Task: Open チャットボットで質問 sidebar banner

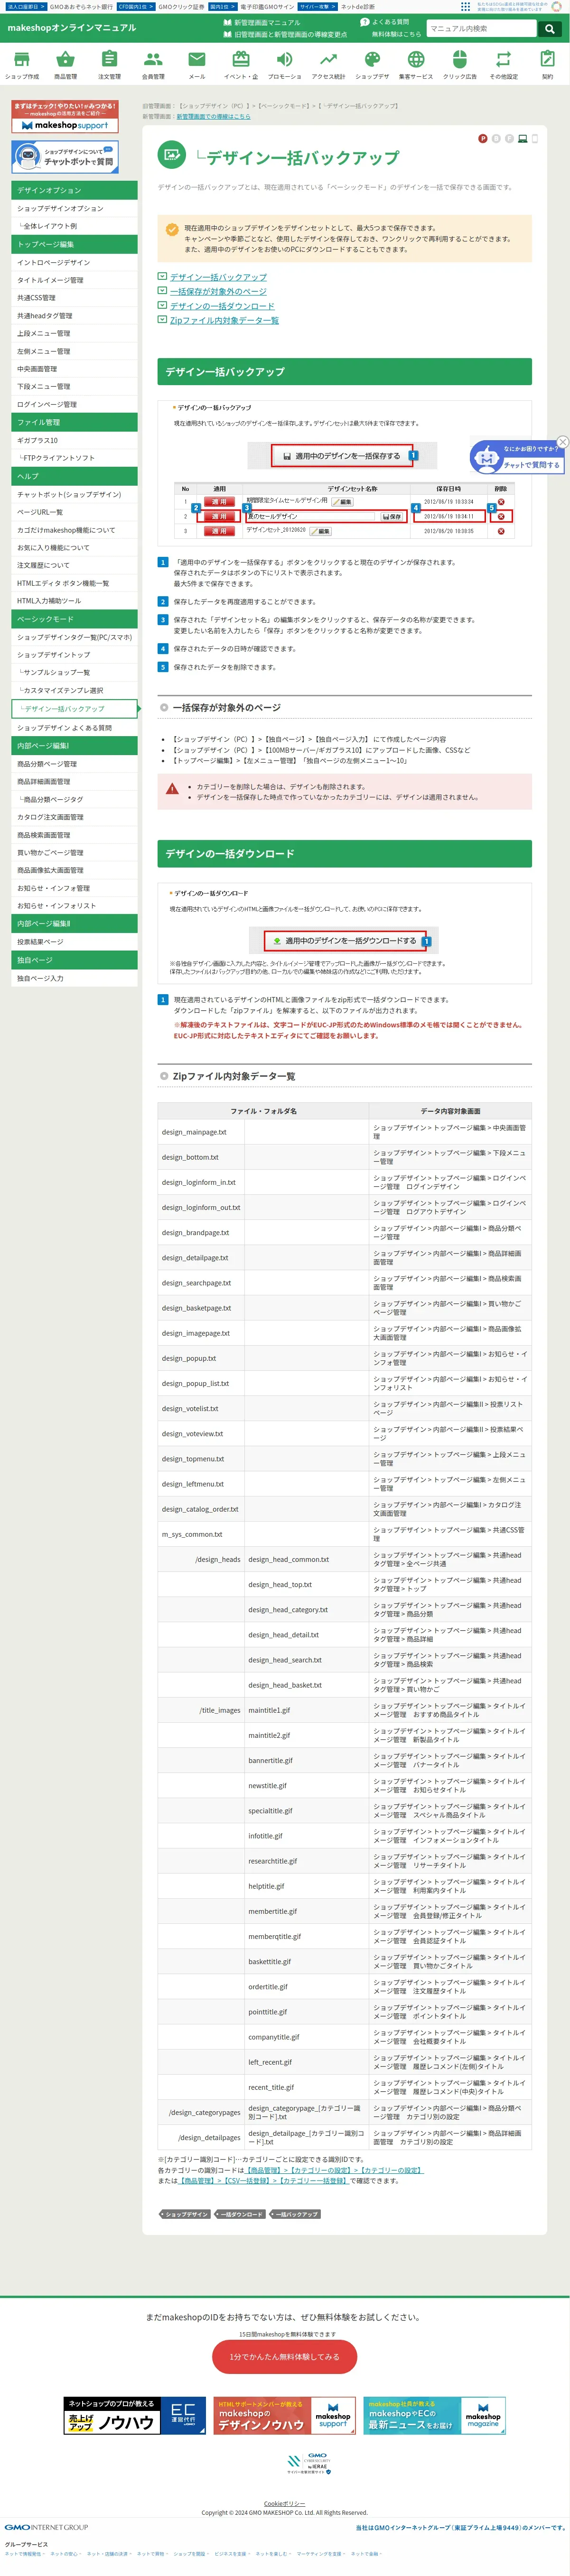Action: point(65,156)
